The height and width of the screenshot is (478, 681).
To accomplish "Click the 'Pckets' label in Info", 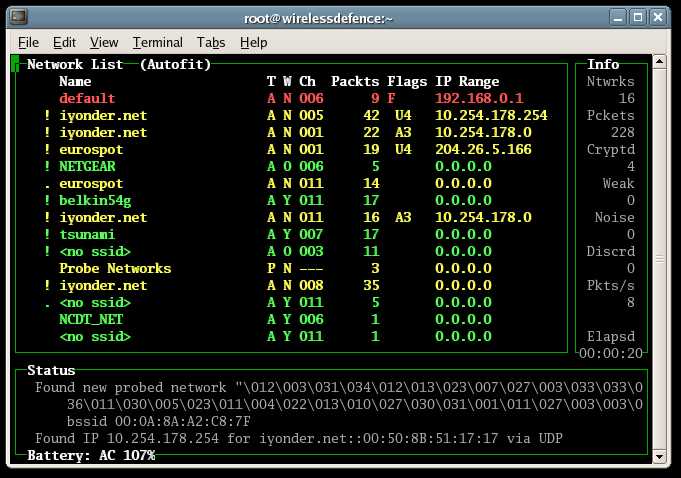I will point(611,115).
